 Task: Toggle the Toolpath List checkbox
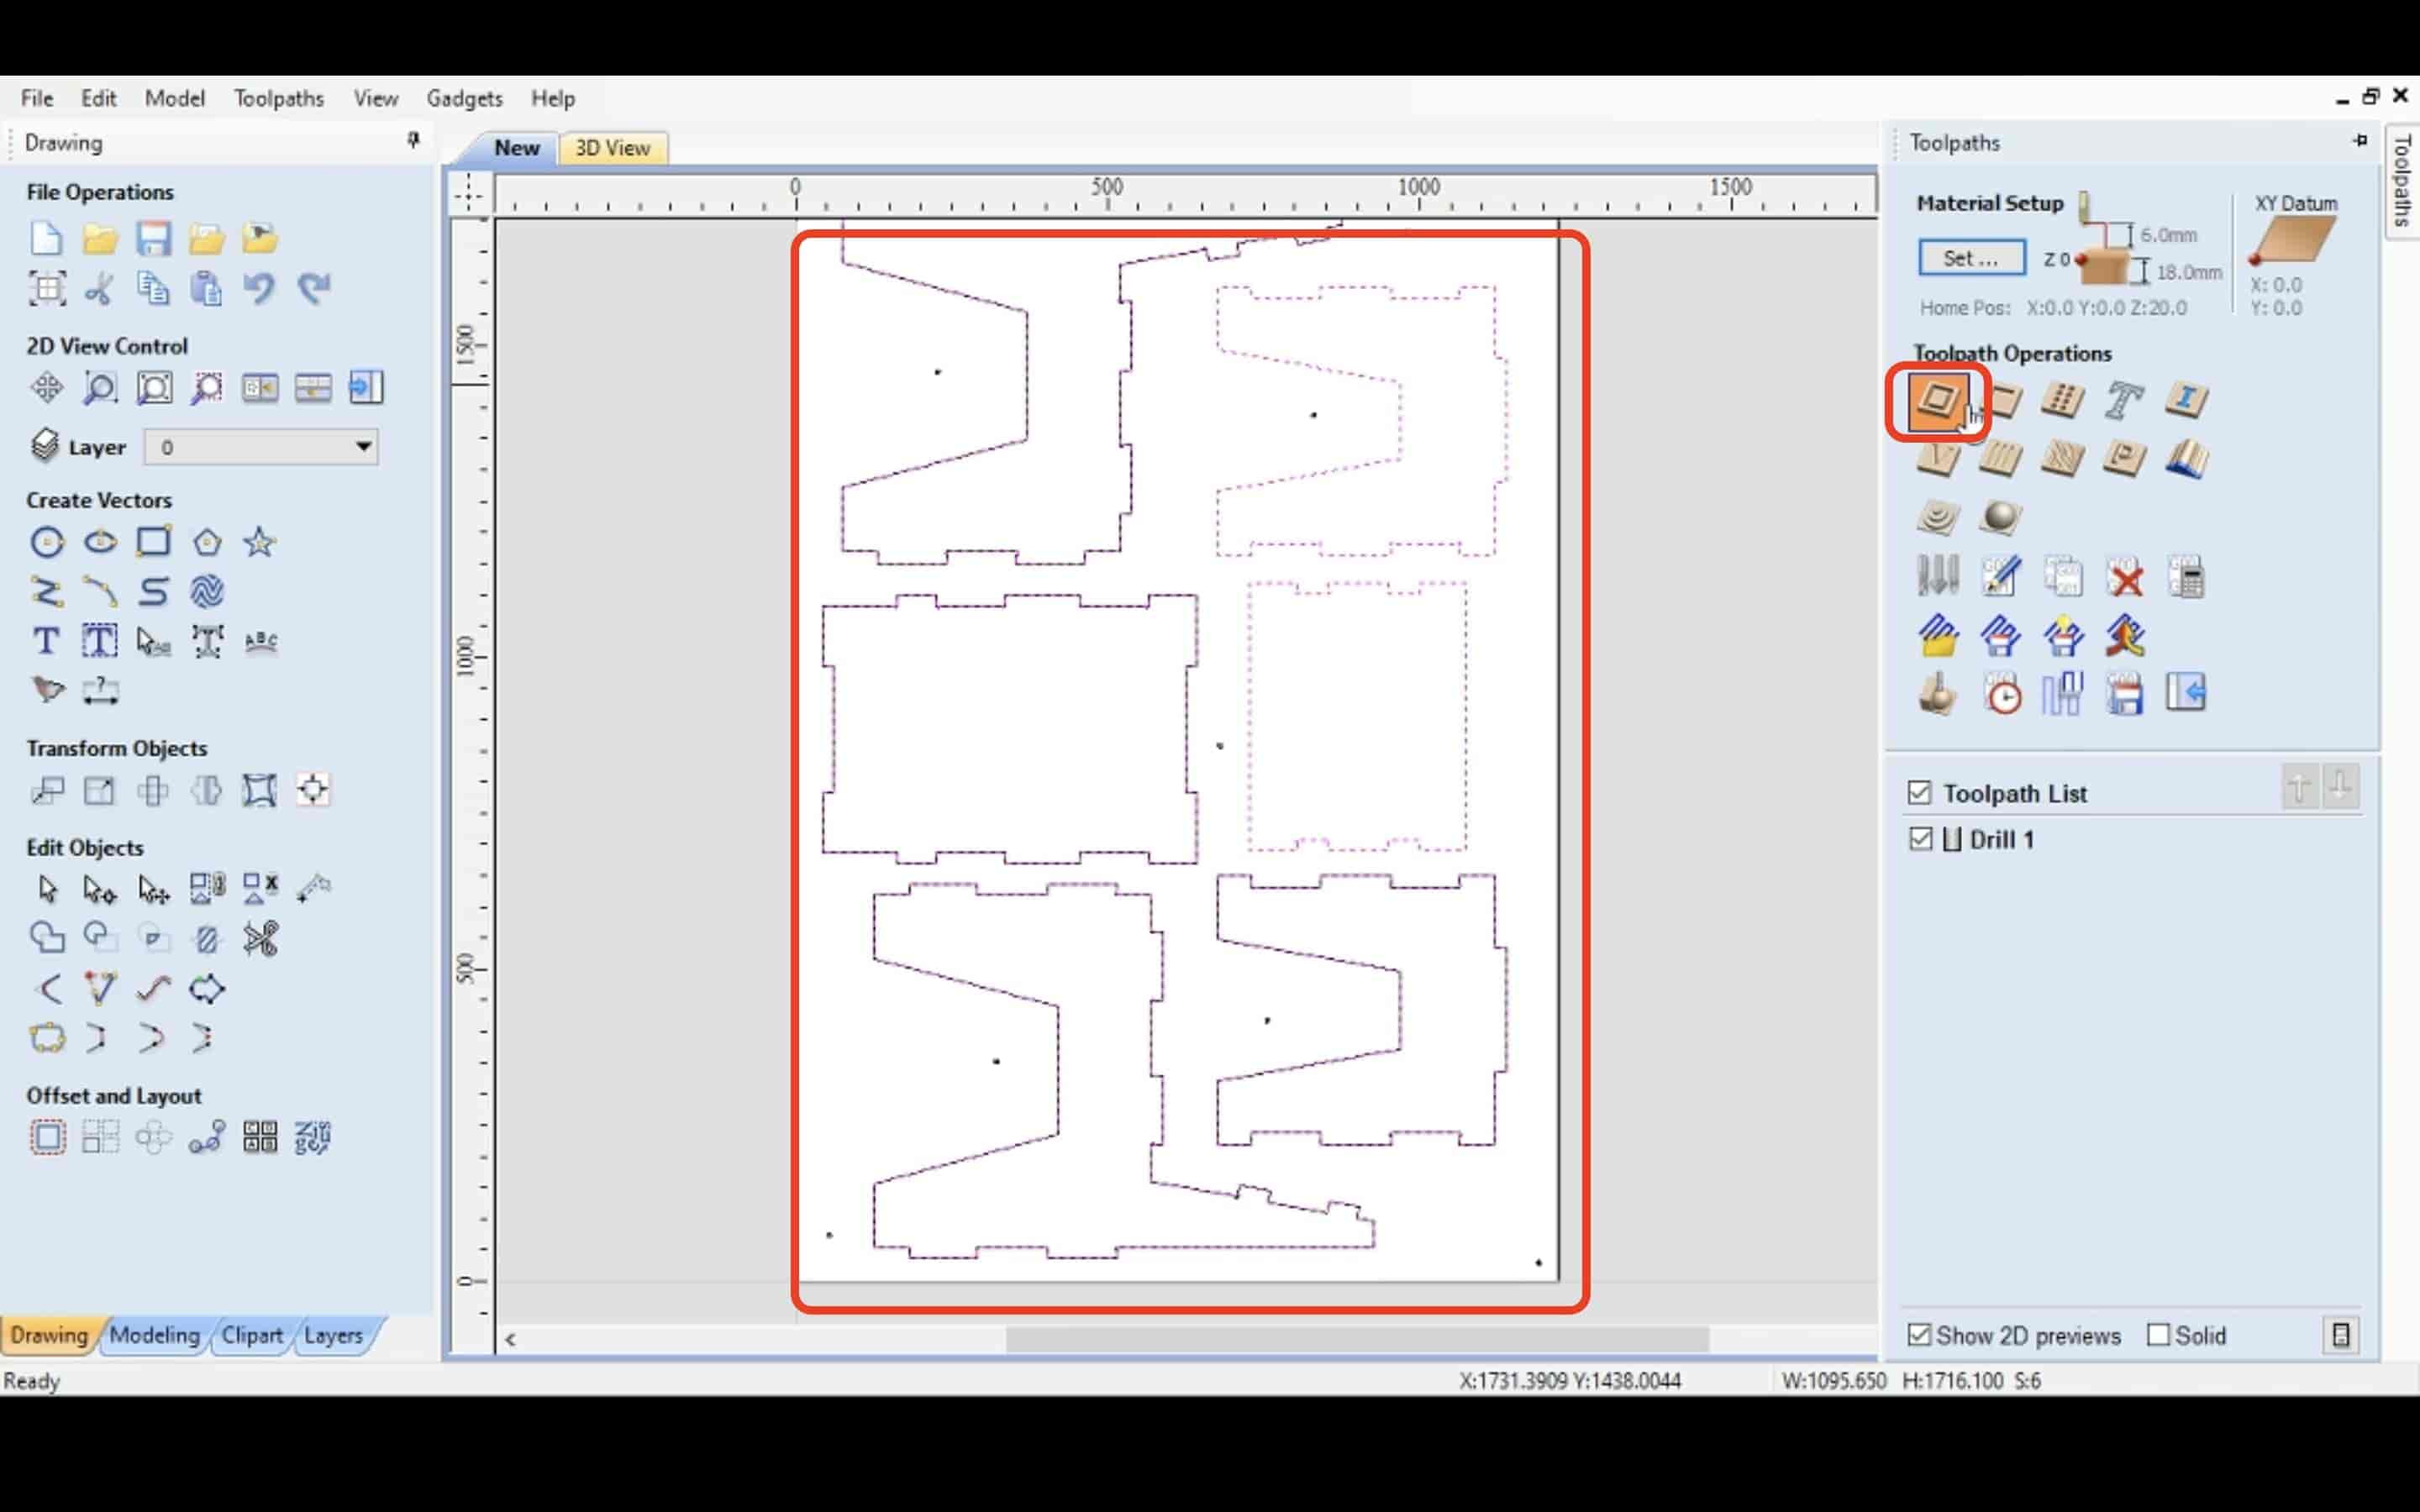(x=1920, y=793)
